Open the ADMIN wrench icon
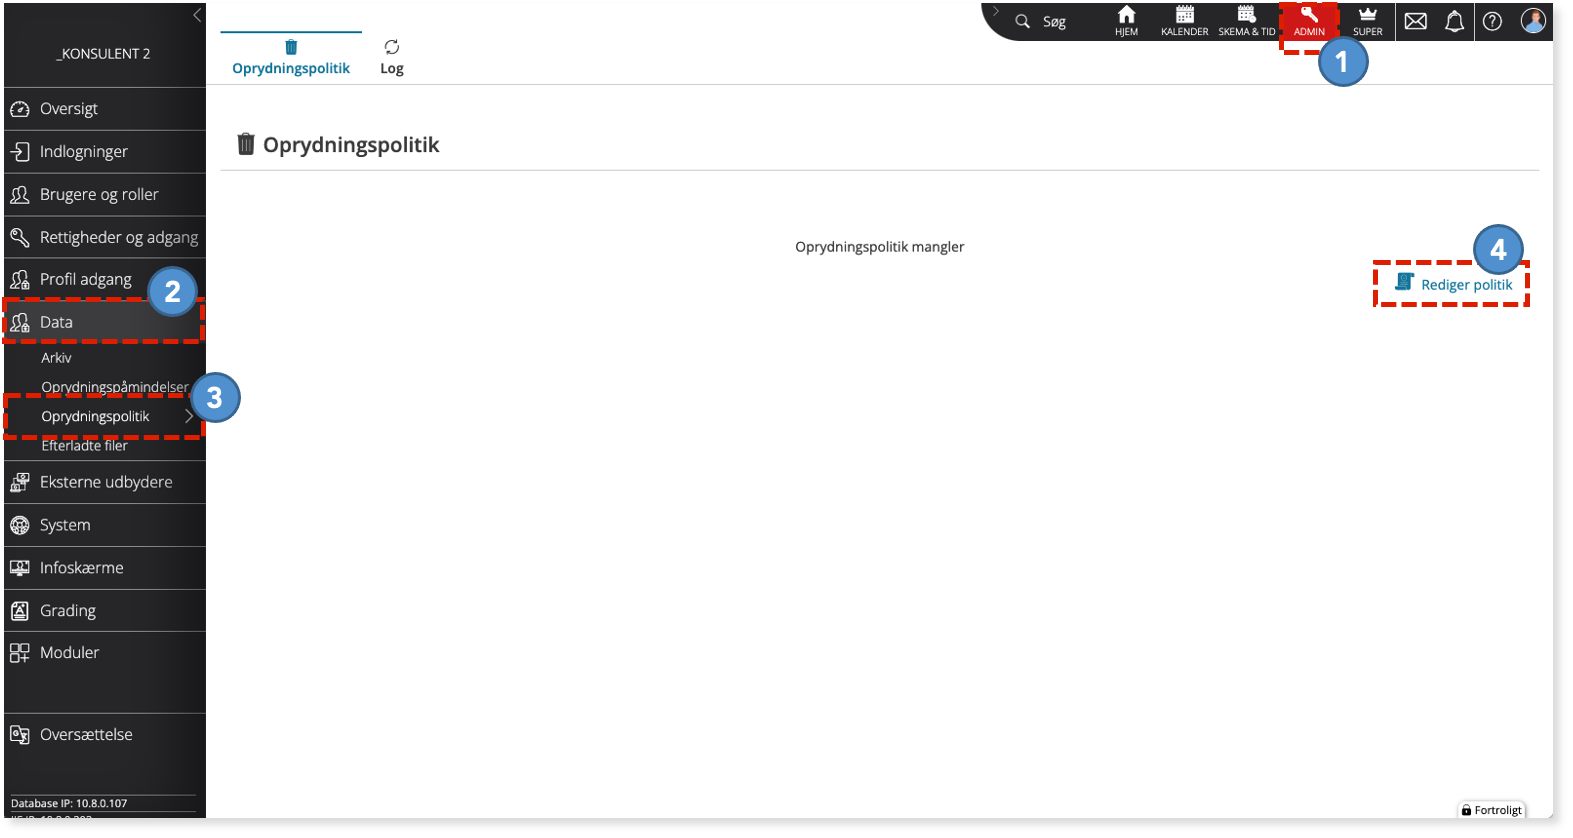Image resolution: width=1573 pixels, height=838 pixels. point(1308,21)
